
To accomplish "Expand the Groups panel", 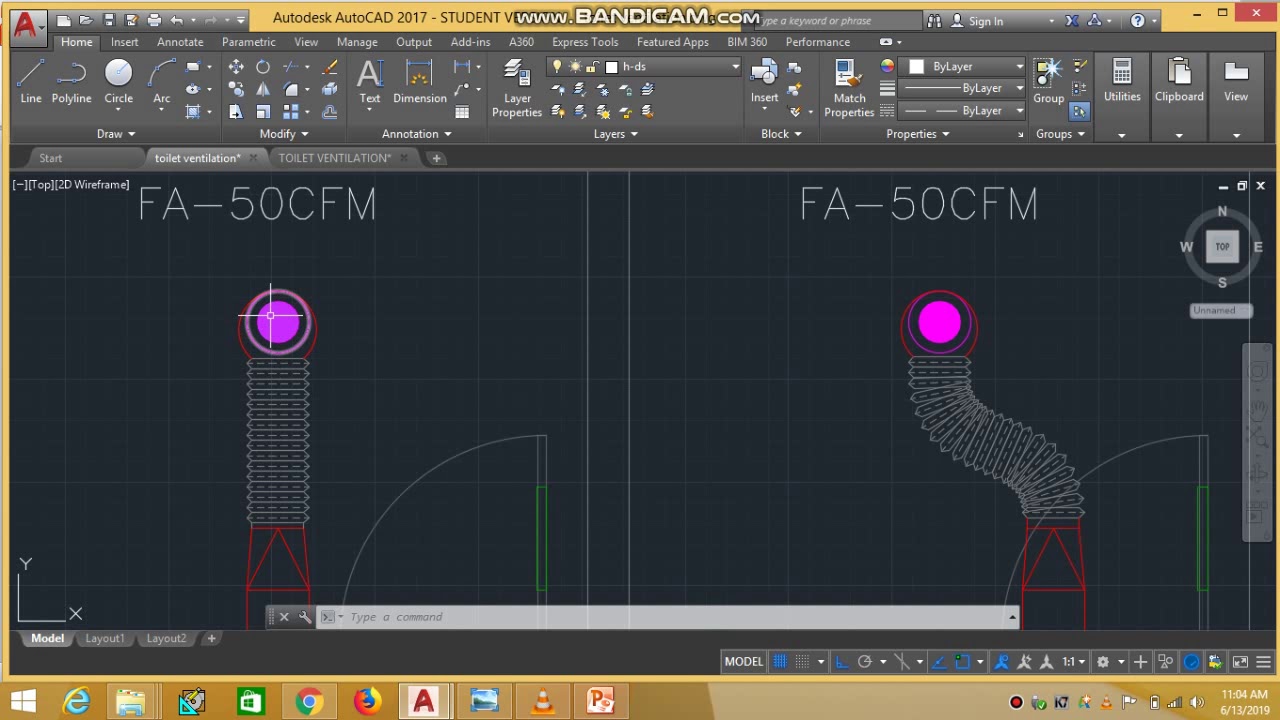I will 1060,134.
